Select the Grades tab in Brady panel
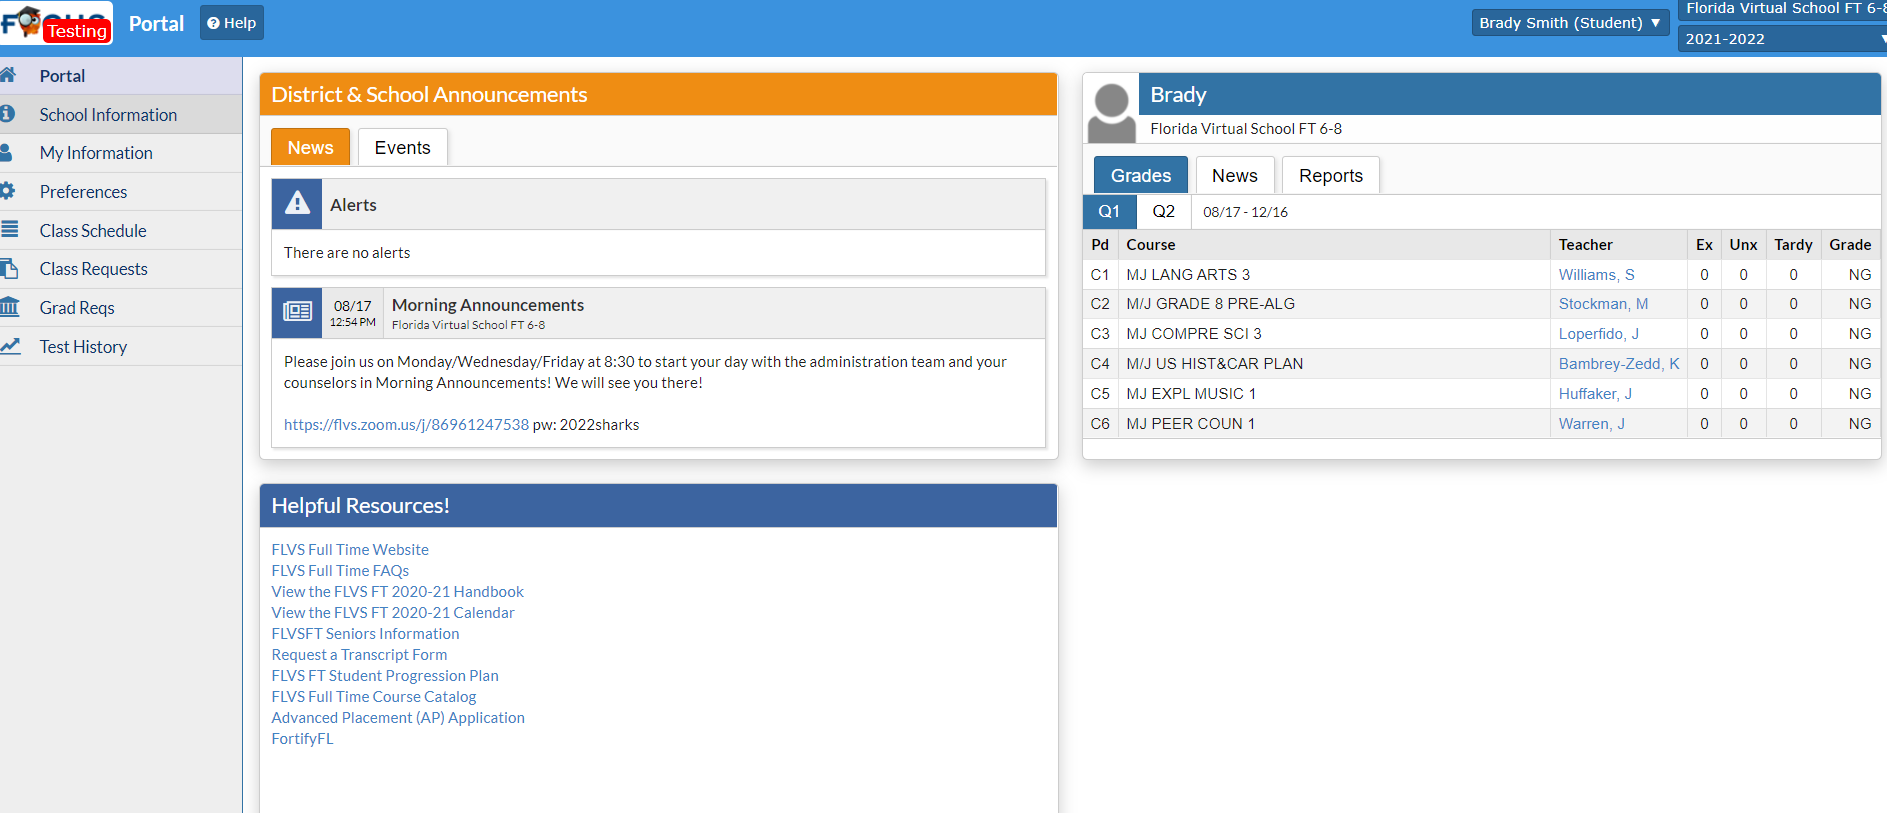 1140,175
